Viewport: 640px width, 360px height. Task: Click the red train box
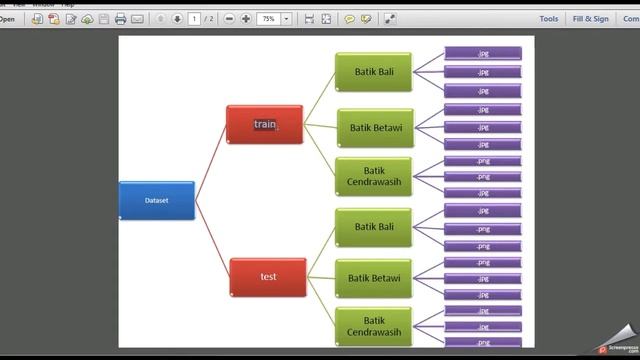point(265,124)
